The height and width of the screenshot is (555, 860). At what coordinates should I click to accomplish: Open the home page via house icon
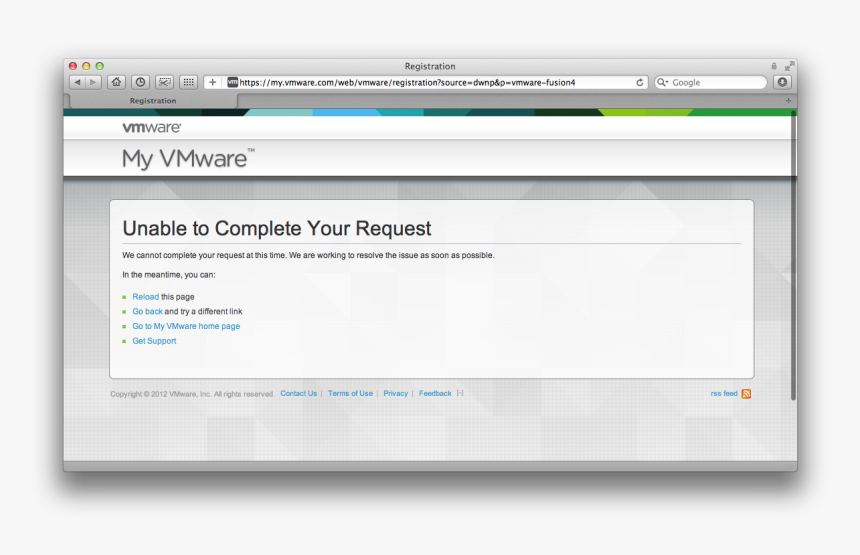(117, 82)
